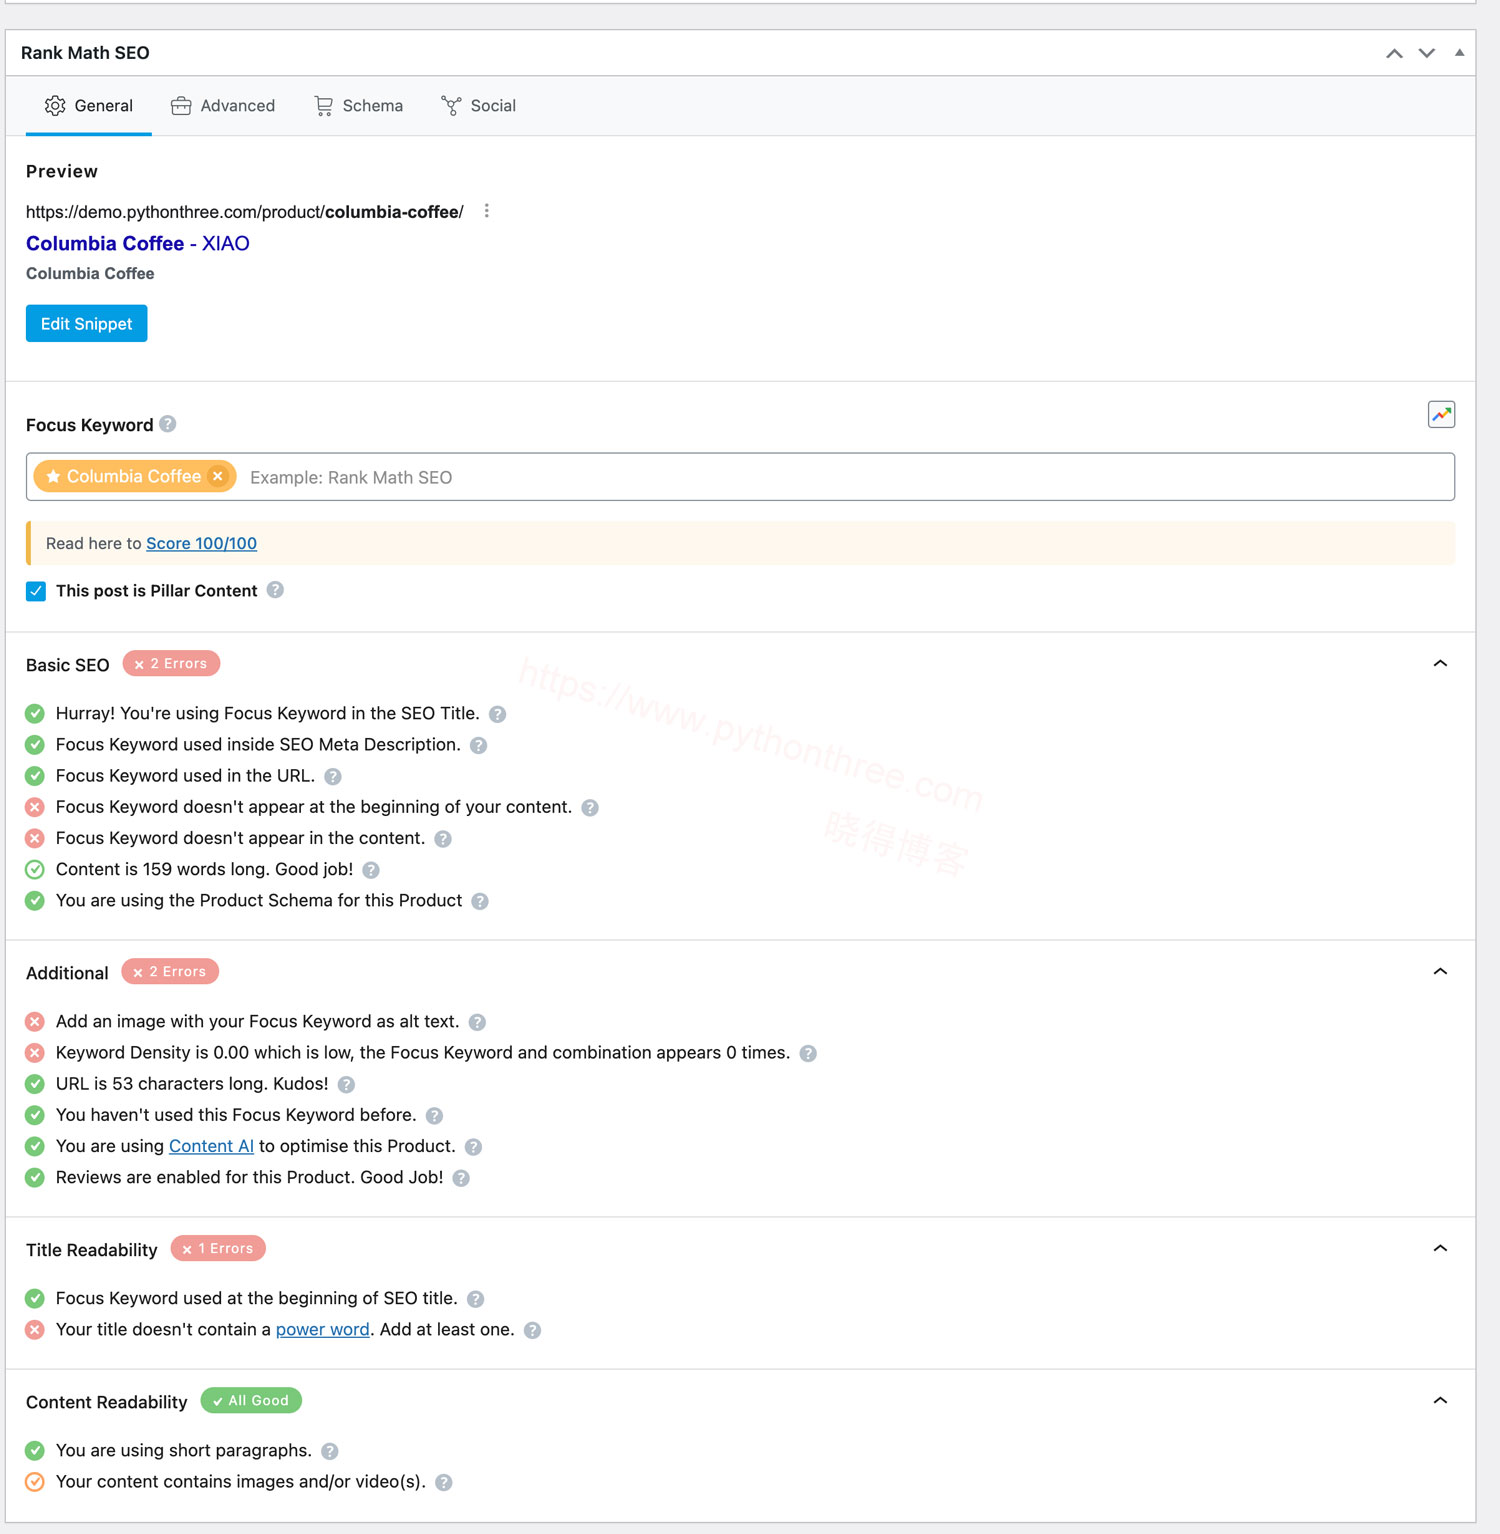Click the 2 Errors badge beside Basic SEO
This screenshot has width=1500, height=1534.
(x=171, y=663)
